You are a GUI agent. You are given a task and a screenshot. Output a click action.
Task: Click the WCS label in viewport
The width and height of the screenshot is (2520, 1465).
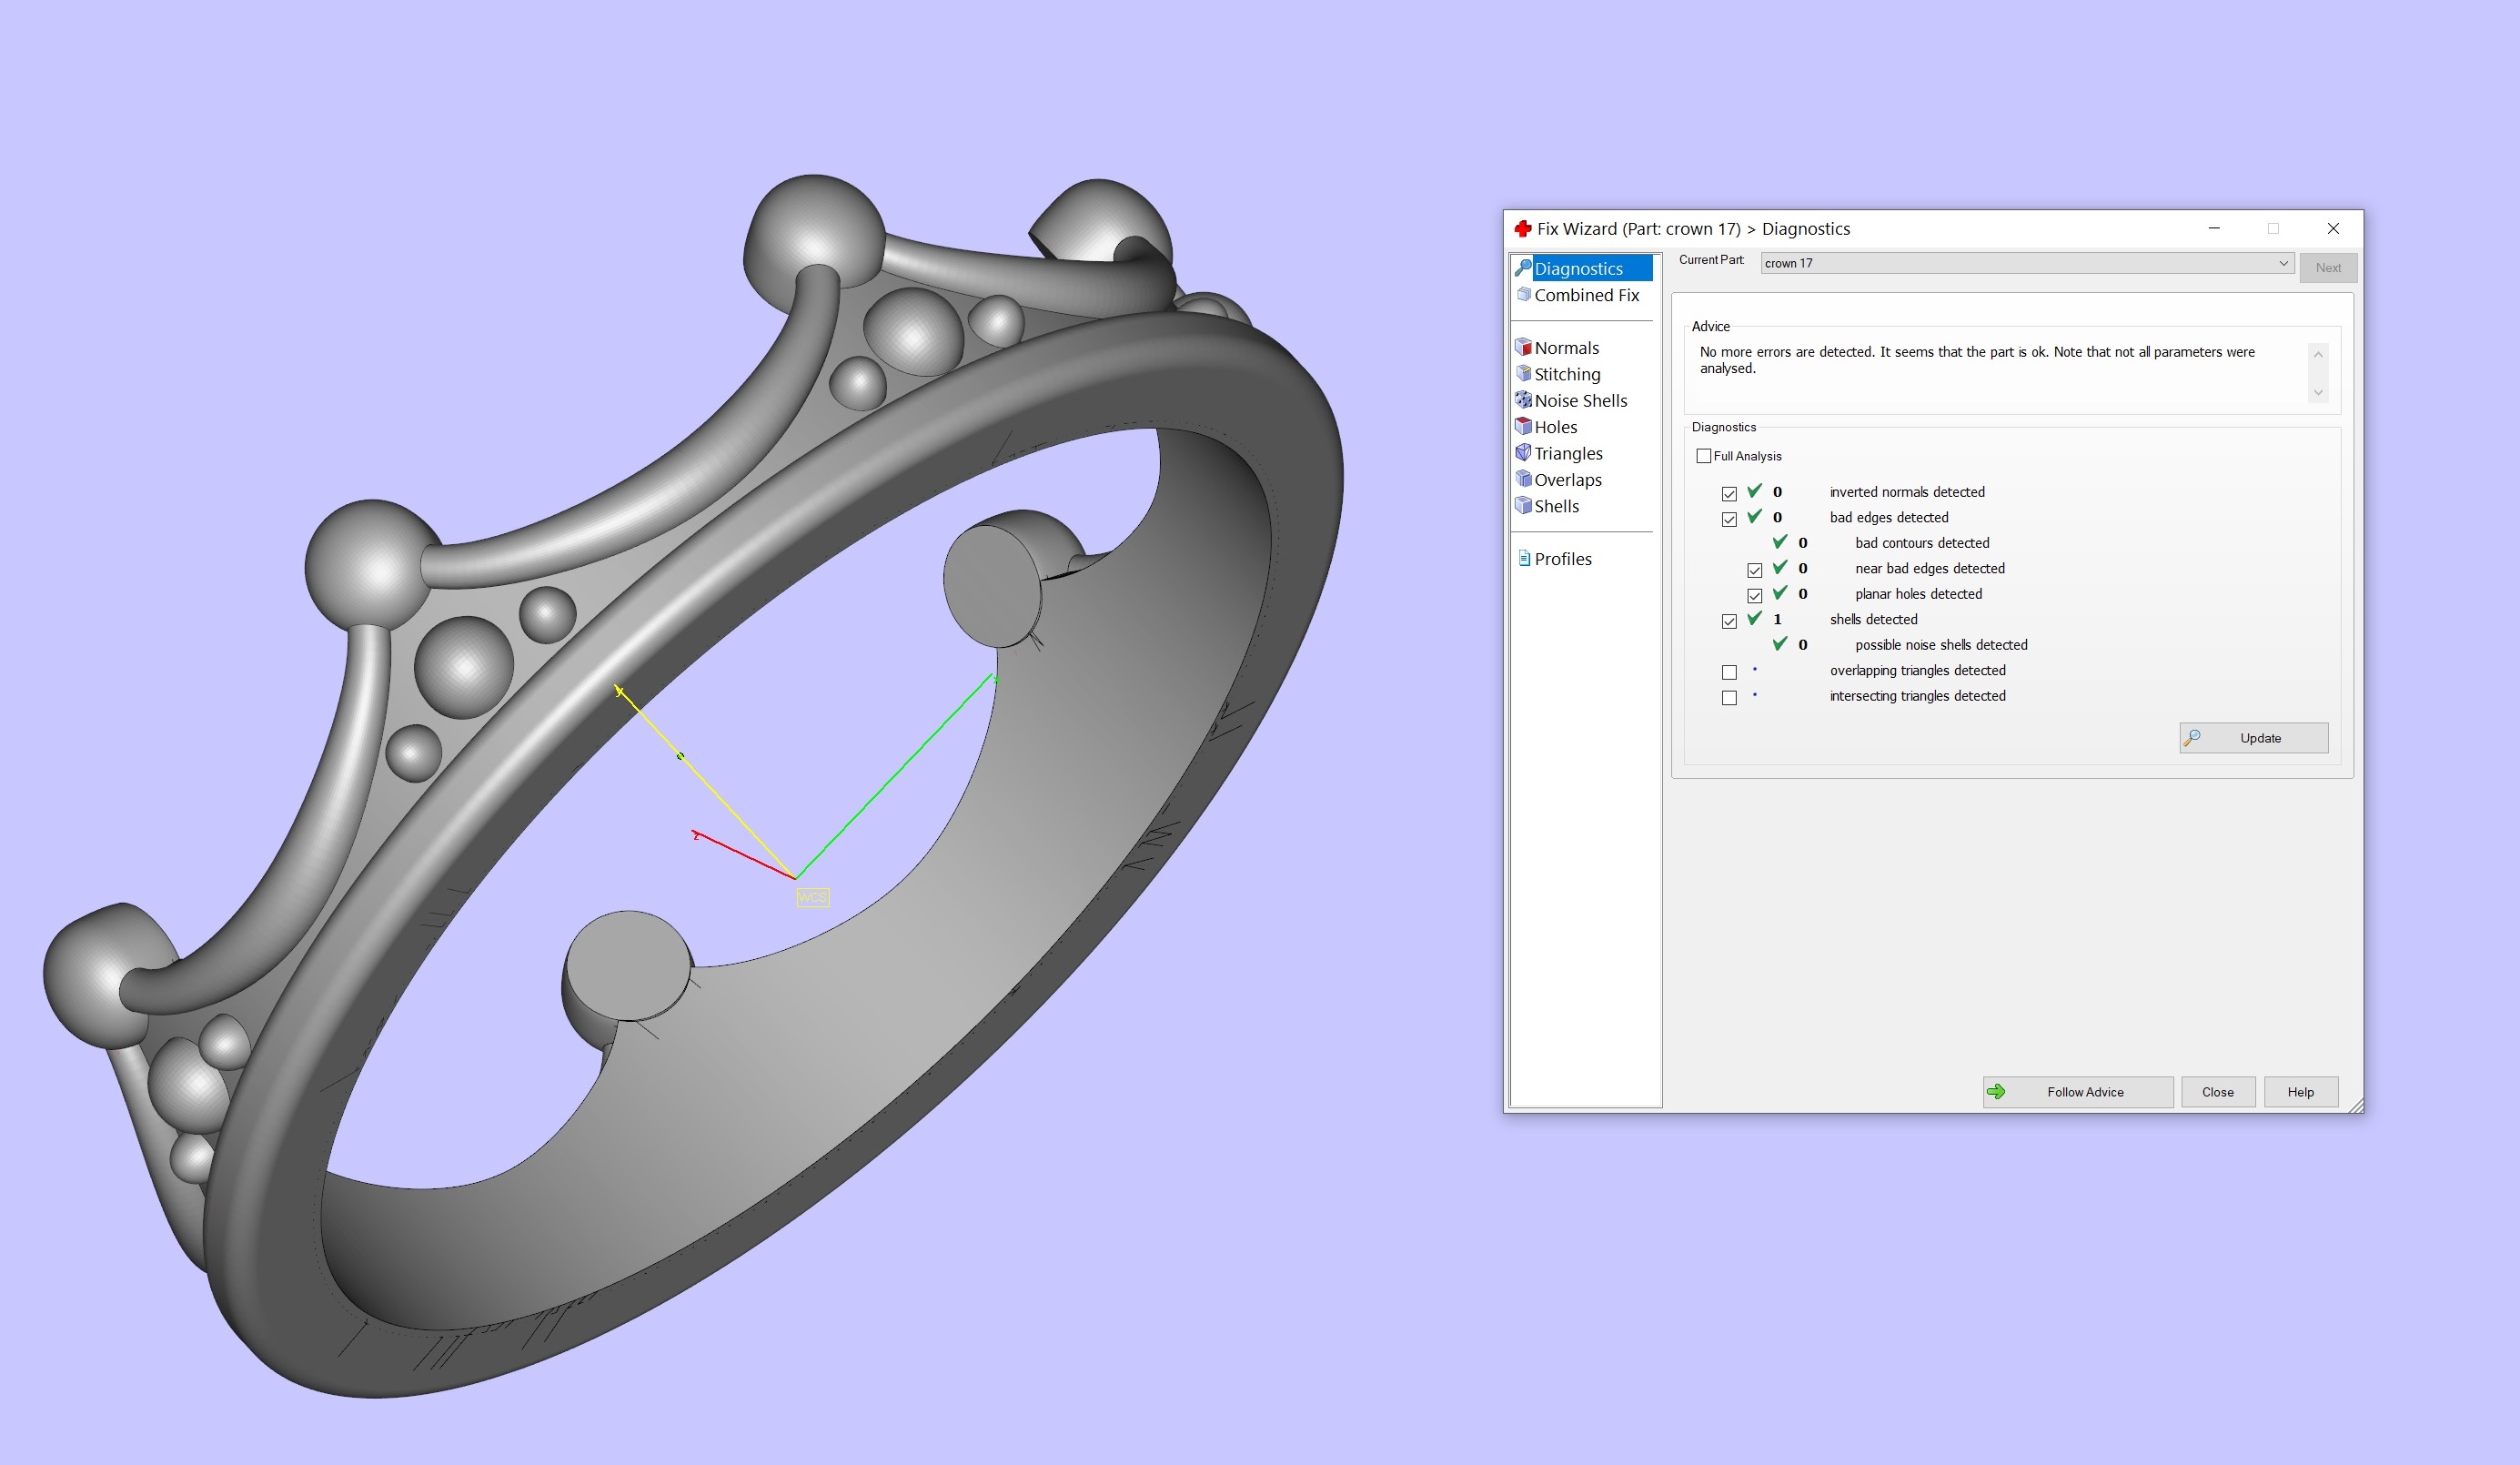[x=812, y=897]
